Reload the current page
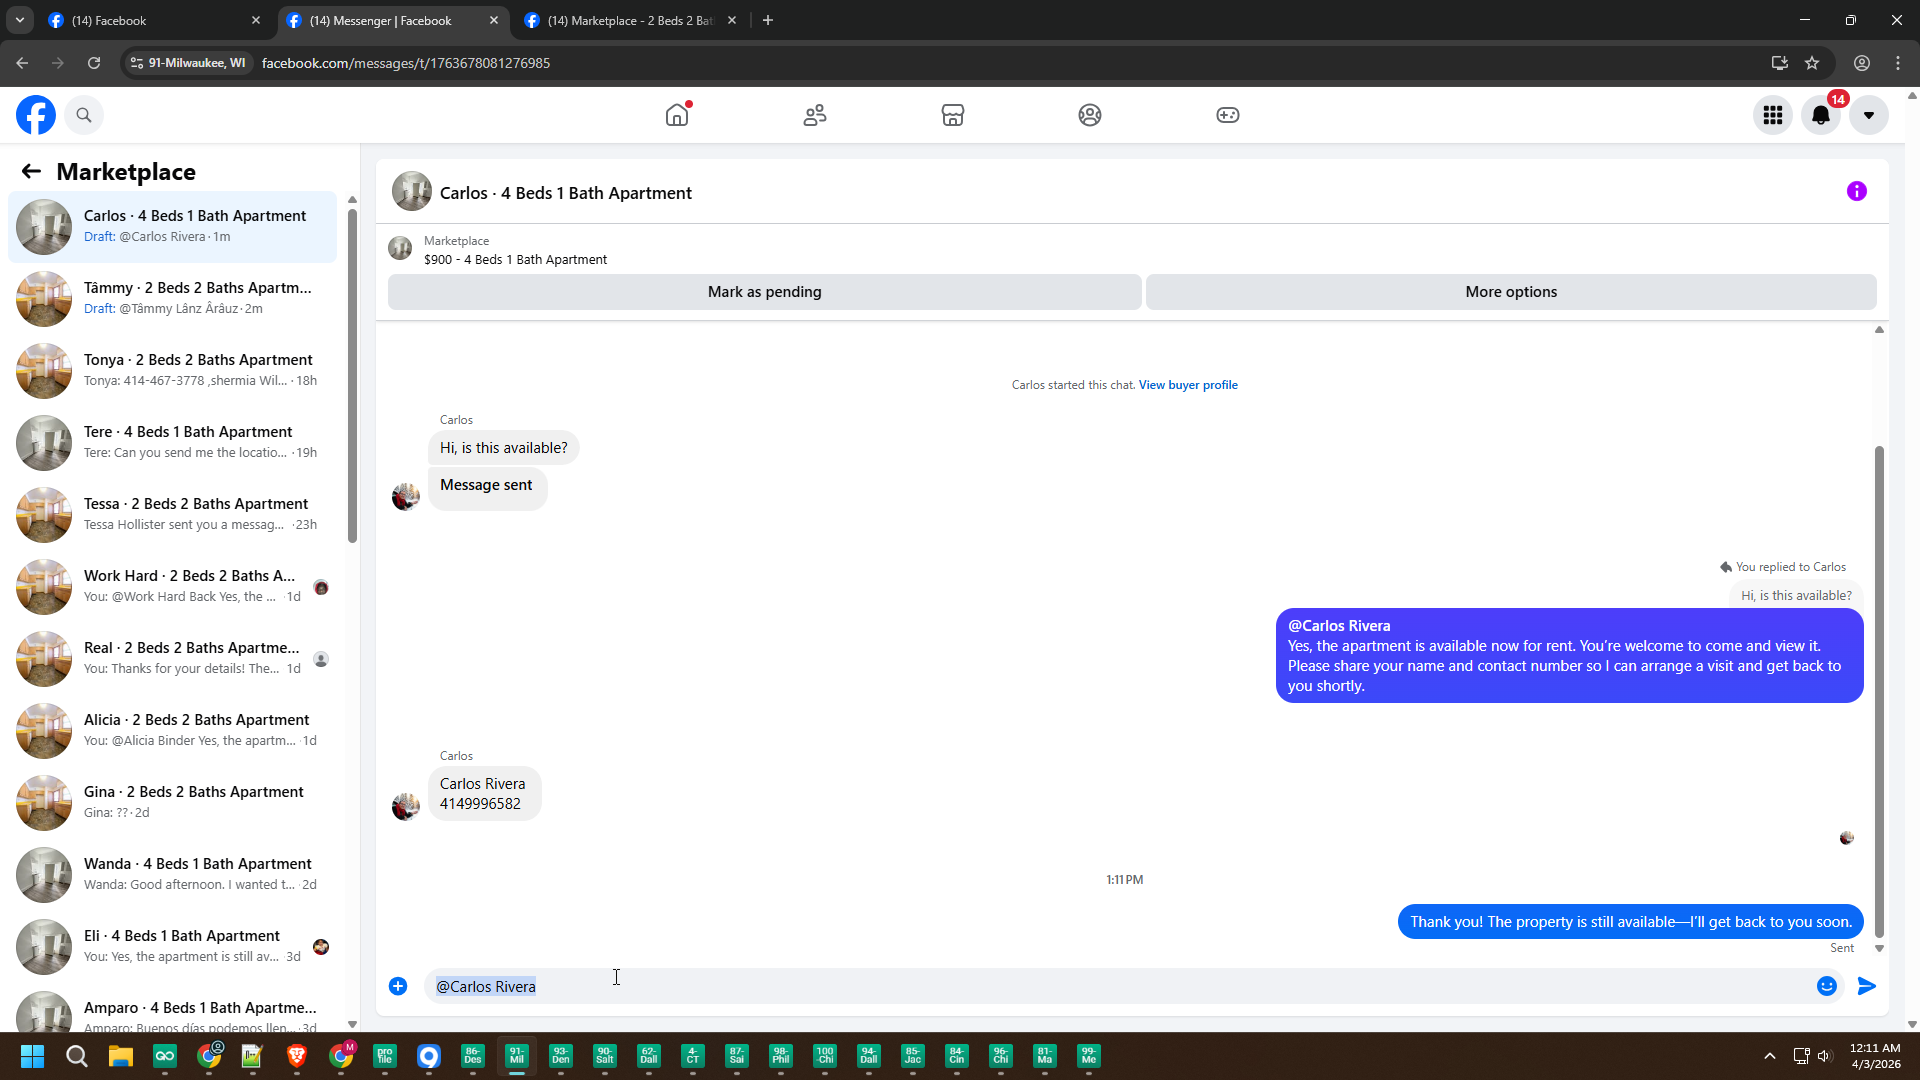The width and height of the screenshot is (1920, 1080). [94, 63]
